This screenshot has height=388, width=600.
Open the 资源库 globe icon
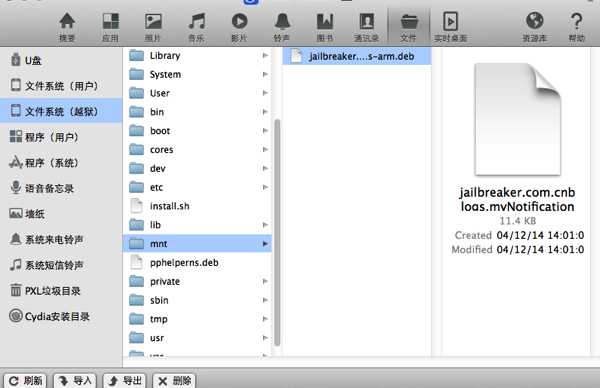(535, 27)
